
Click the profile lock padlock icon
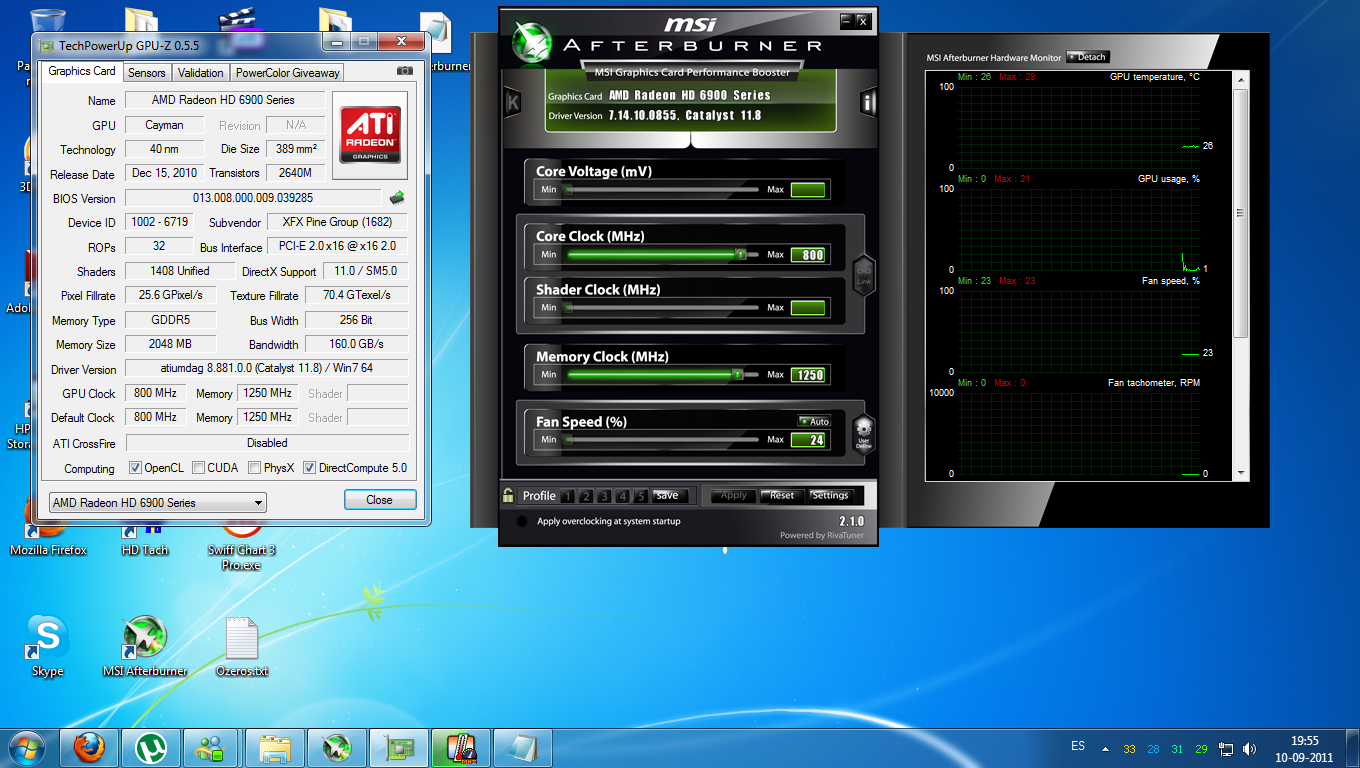tap(508, 494)
